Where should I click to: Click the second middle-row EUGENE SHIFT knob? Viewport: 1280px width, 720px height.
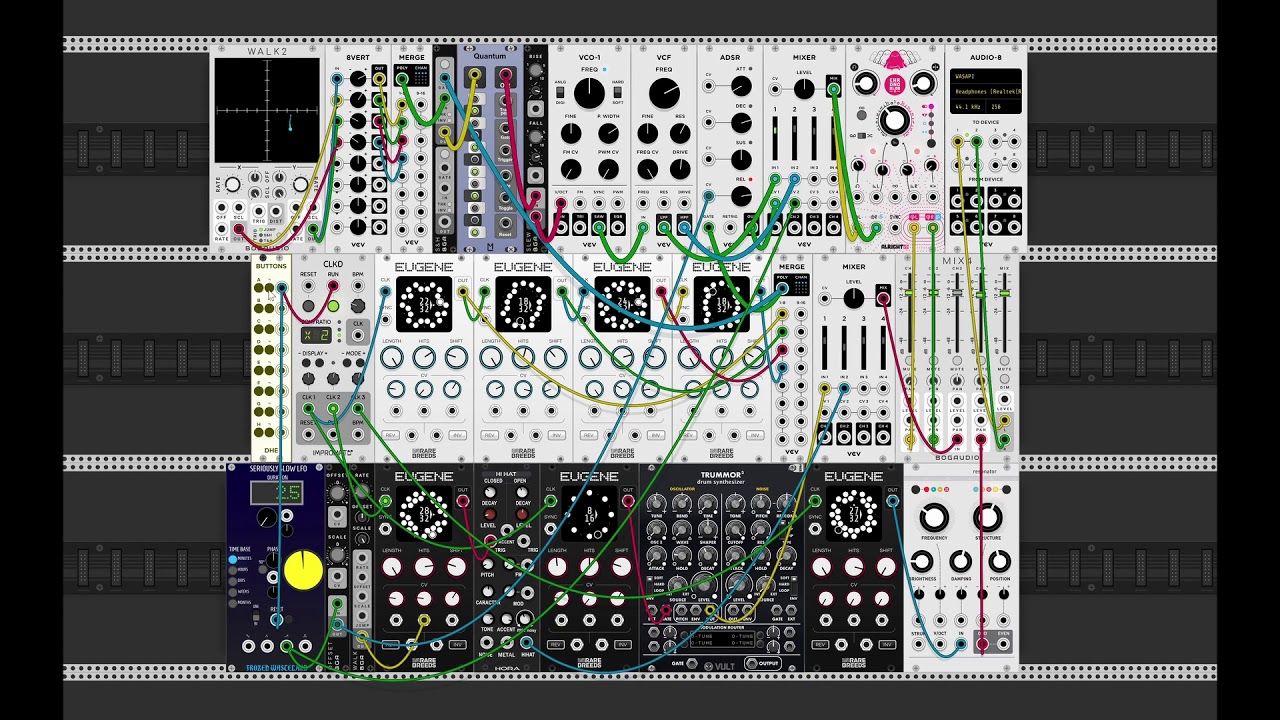click(x=555, y=358)
